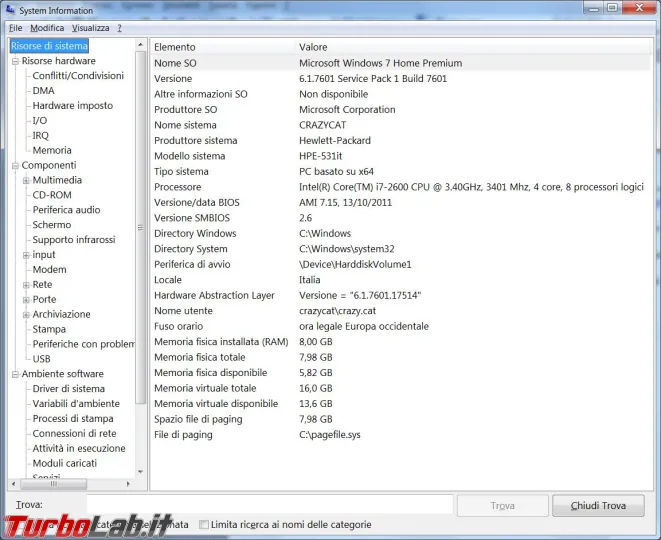This screenshot has height=540, width=661.
Task: Select Moduli caricati tree item
Action: (64, 463)
